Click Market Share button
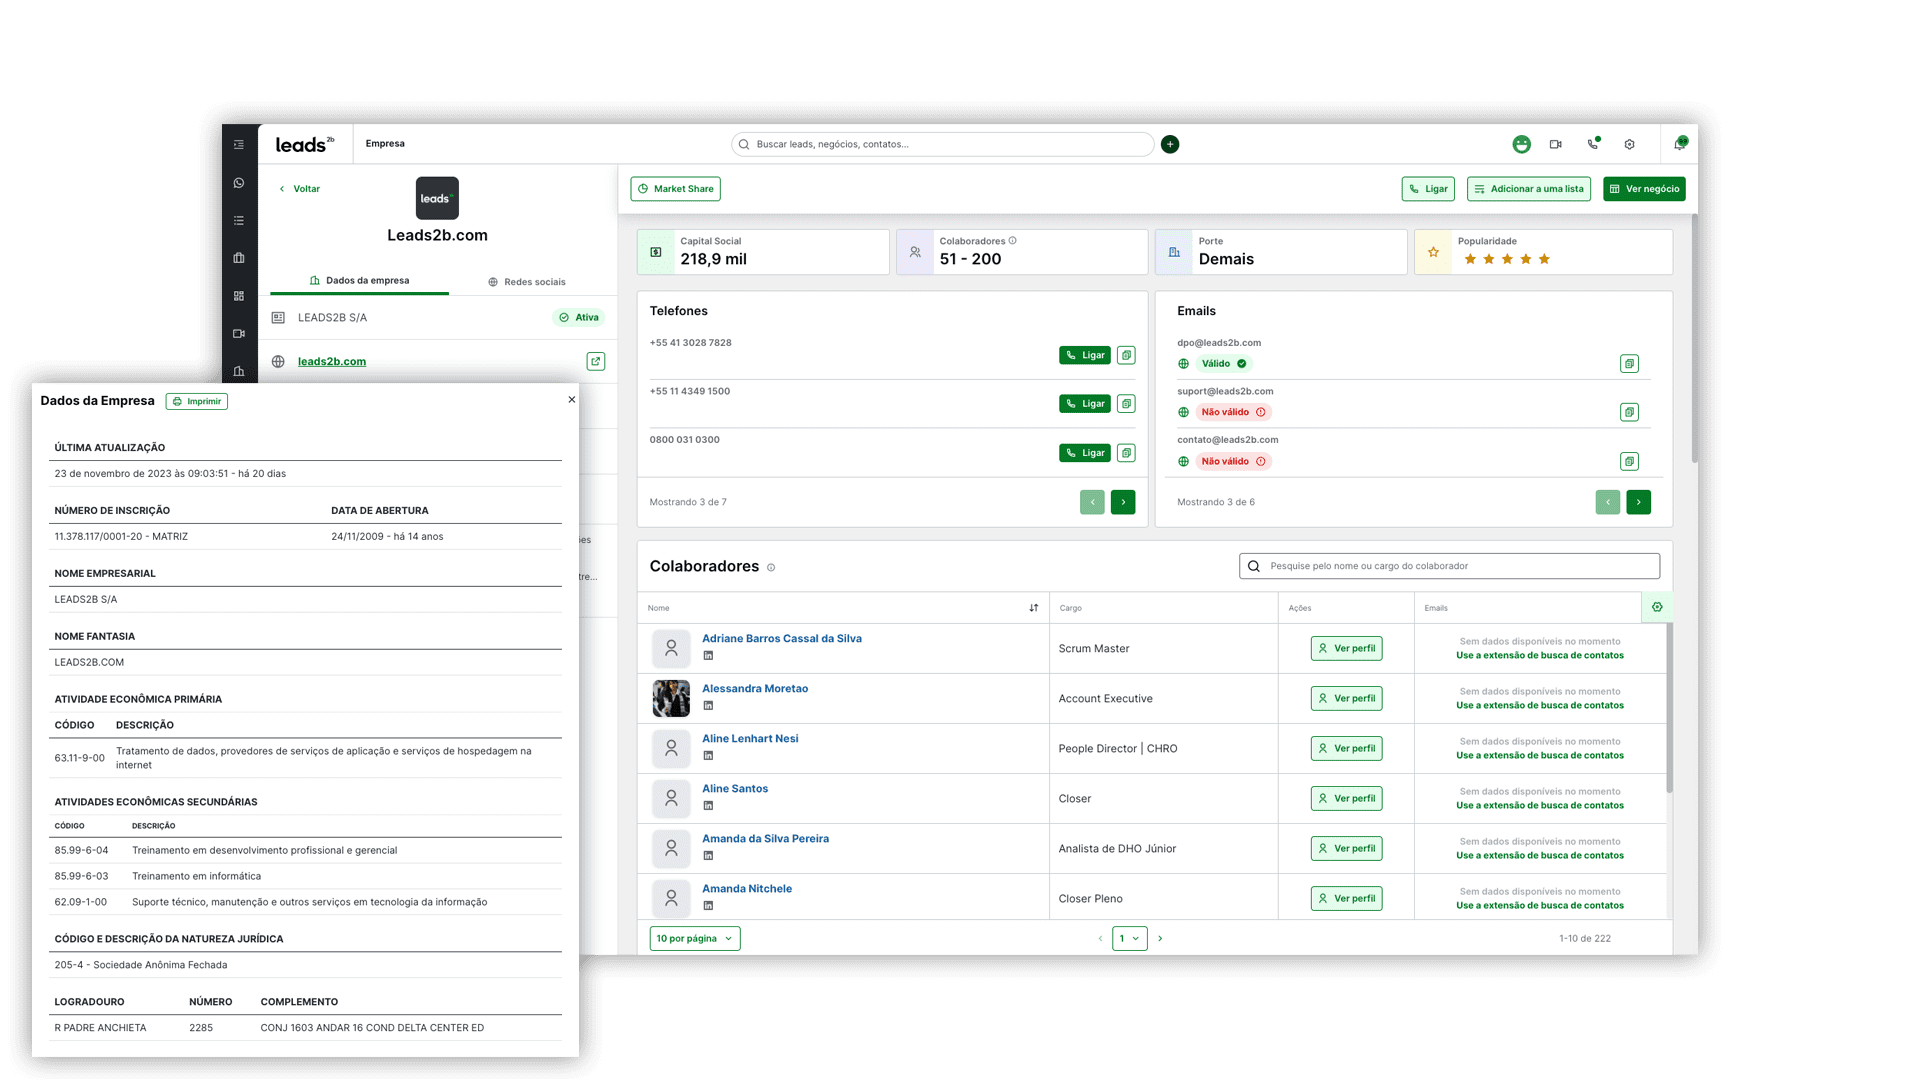This screenshot has width=1920, height=1080. coord(676,189)
